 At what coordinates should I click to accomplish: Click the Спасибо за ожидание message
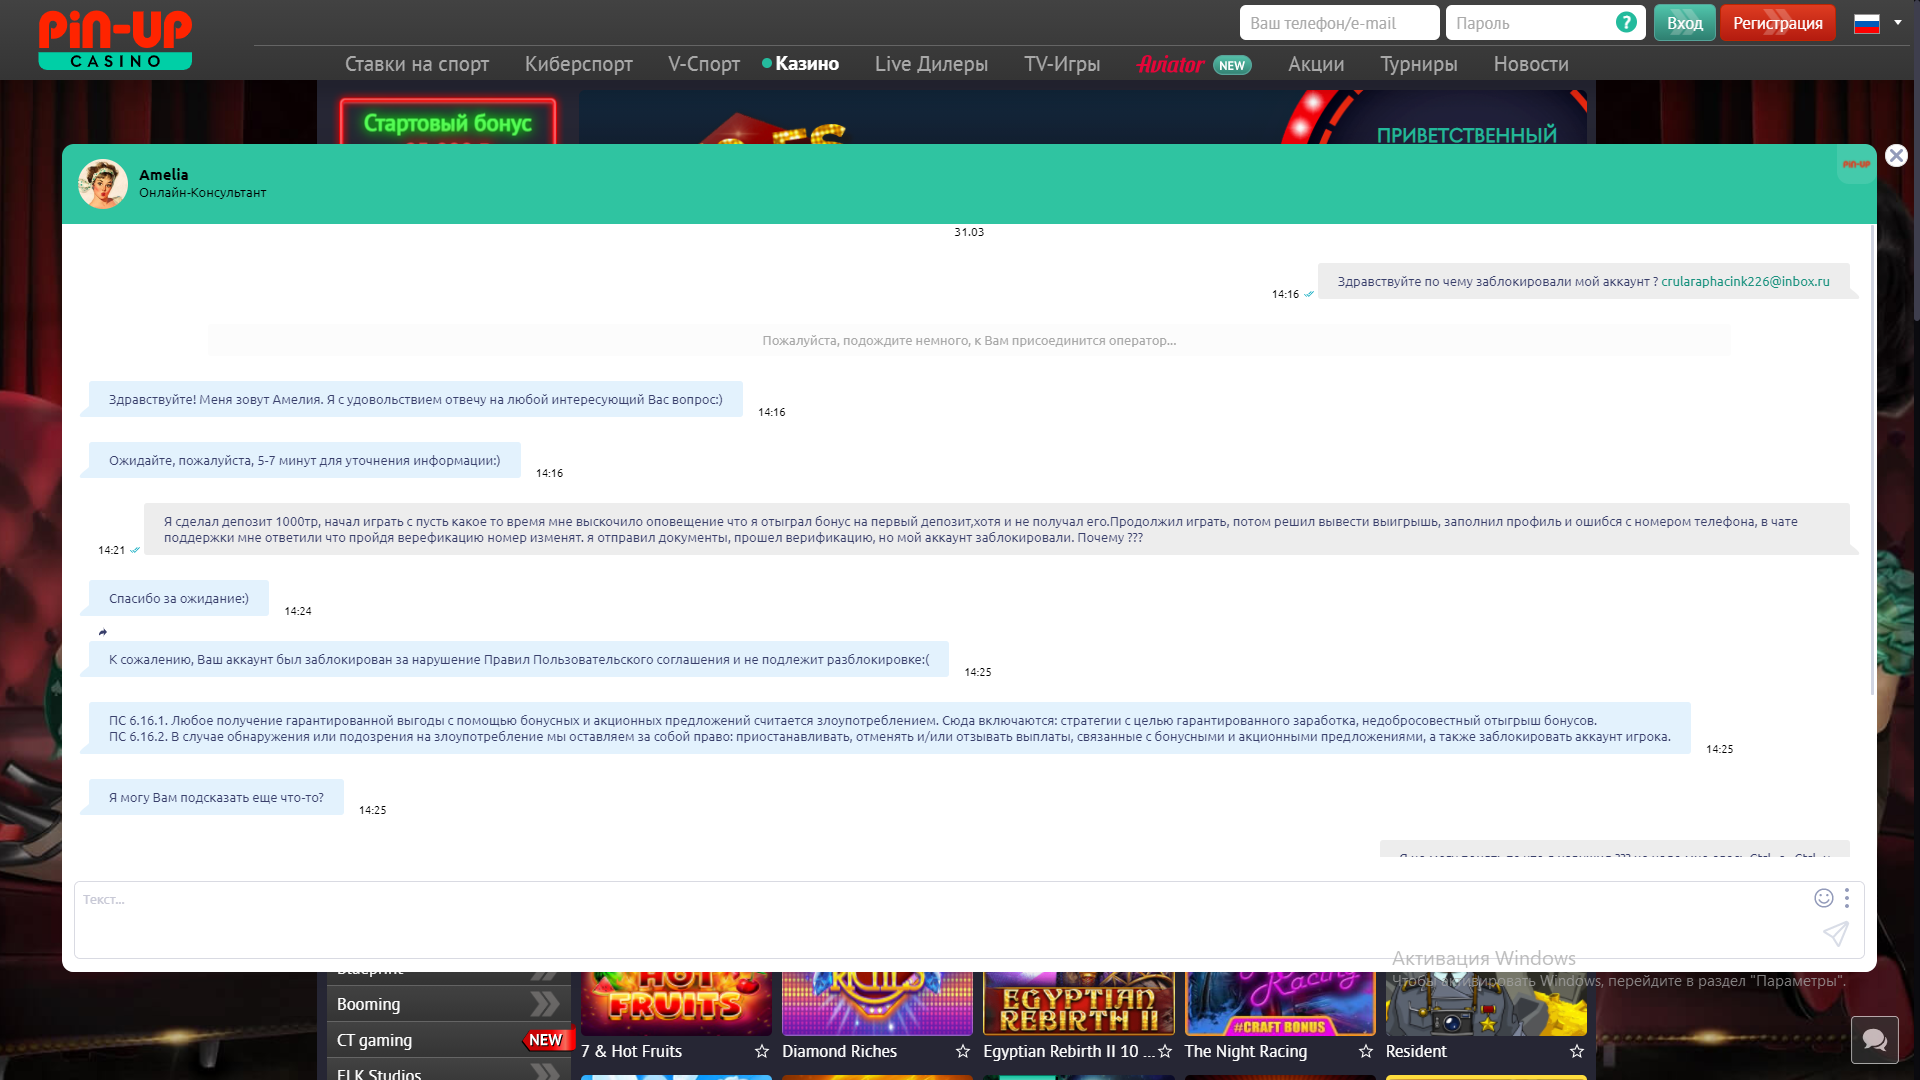click(179, 598)
